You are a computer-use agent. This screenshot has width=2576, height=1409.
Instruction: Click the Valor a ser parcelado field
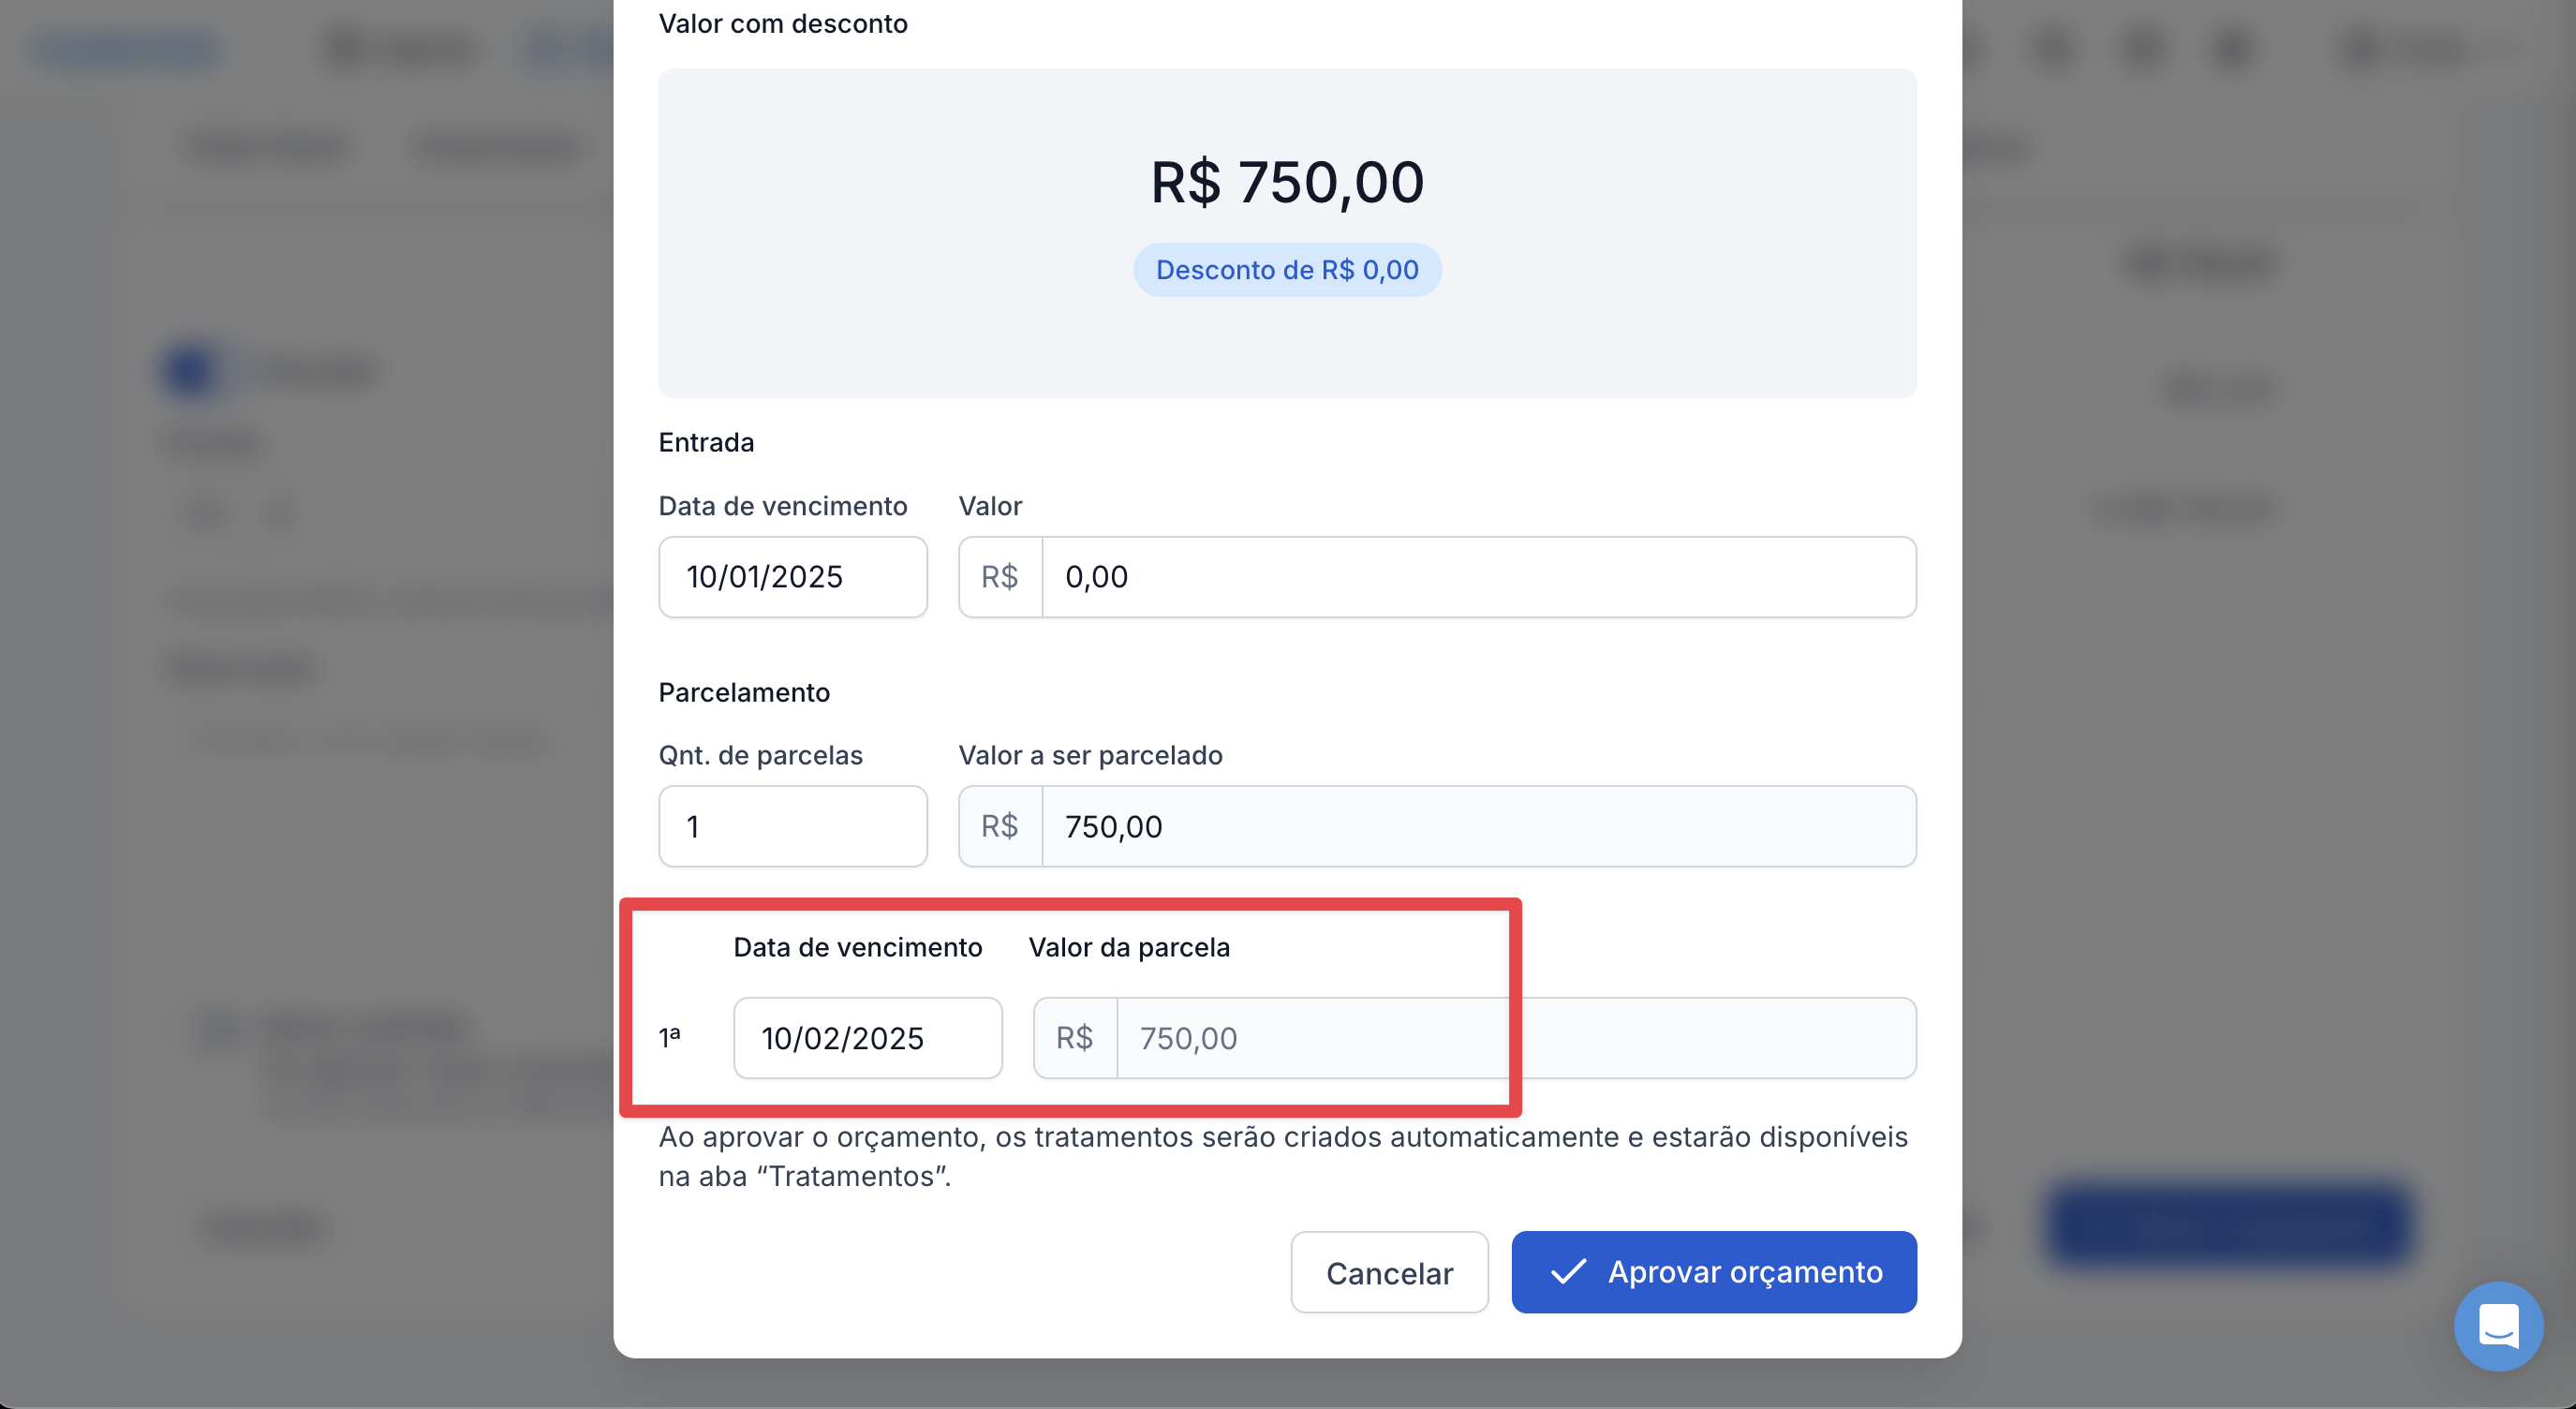(1478, 826)
